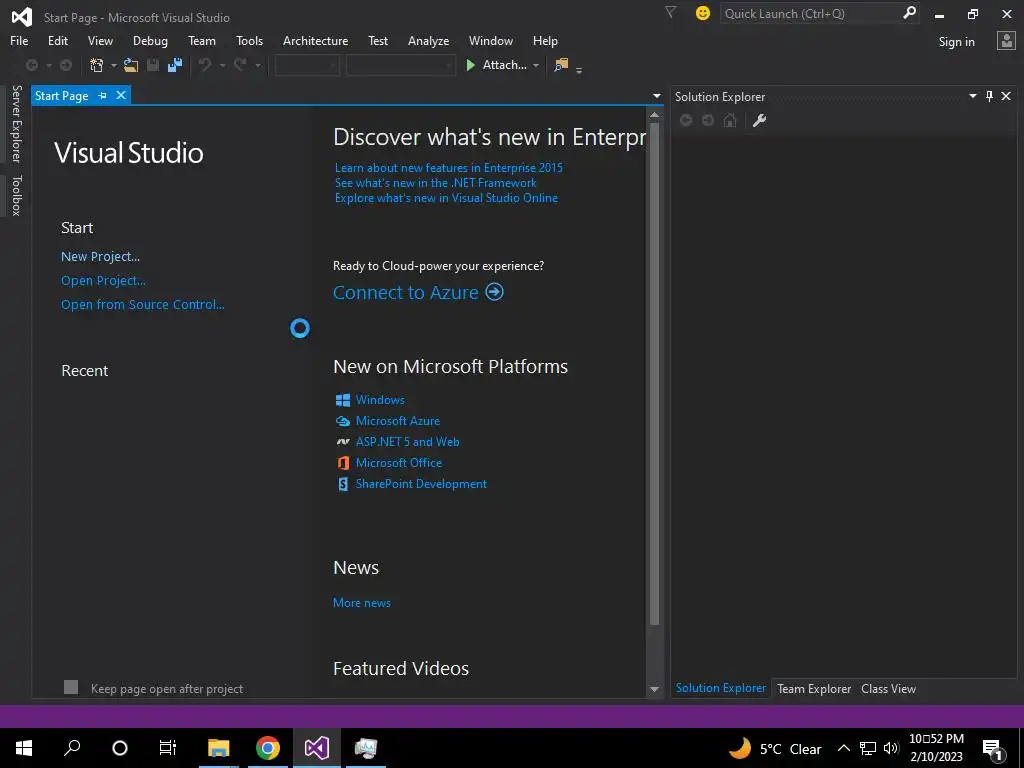The image size is (1024, 768).
Task: Open the Analyze menu
Action: click(x=428, y=40)
